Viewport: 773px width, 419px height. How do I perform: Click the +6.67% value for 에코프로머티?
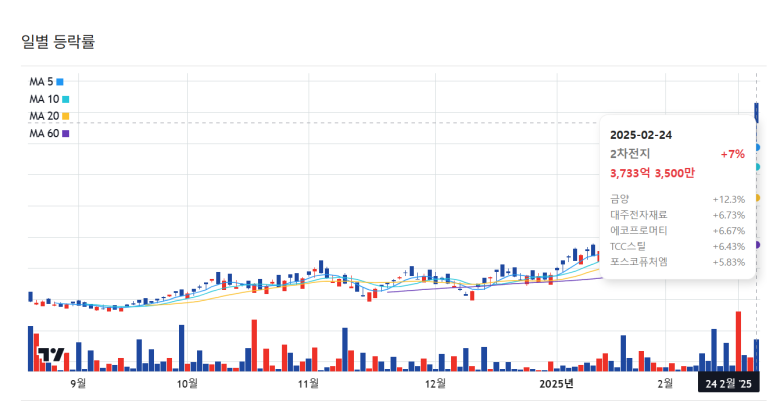point(729,231)
